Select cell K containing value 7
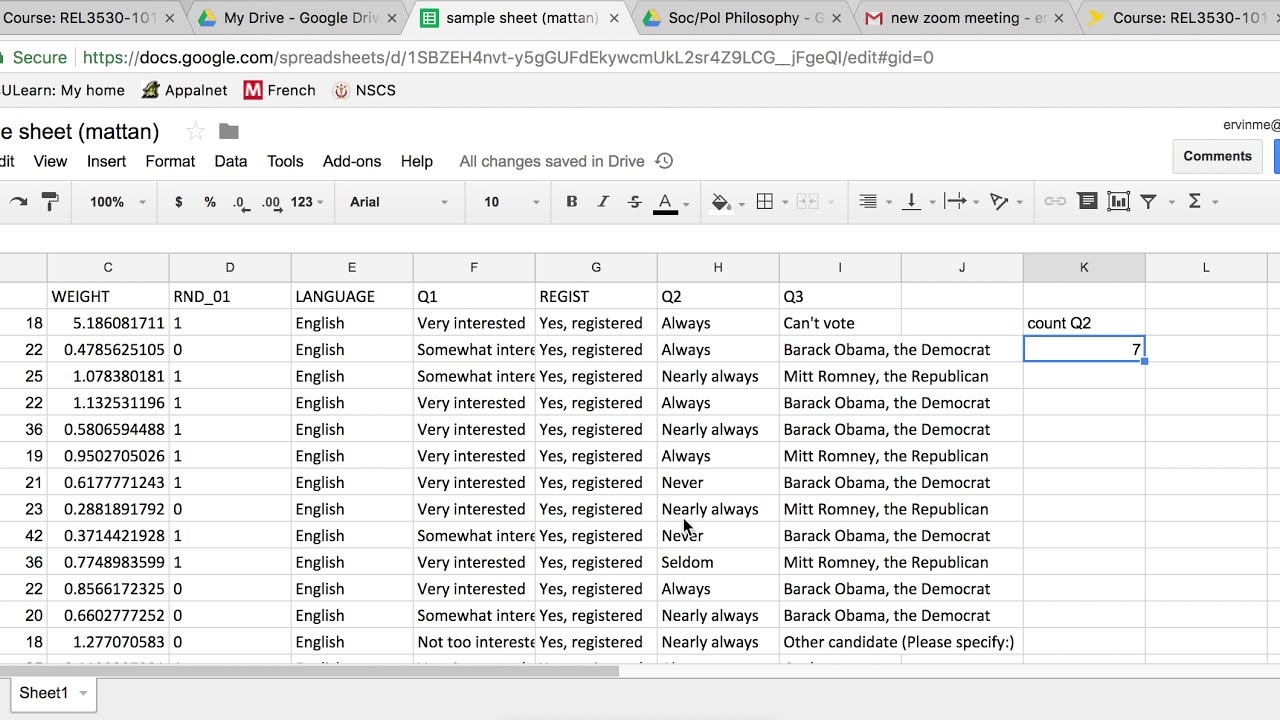The image size is (1280, 720). click(x=1084, y=349)
